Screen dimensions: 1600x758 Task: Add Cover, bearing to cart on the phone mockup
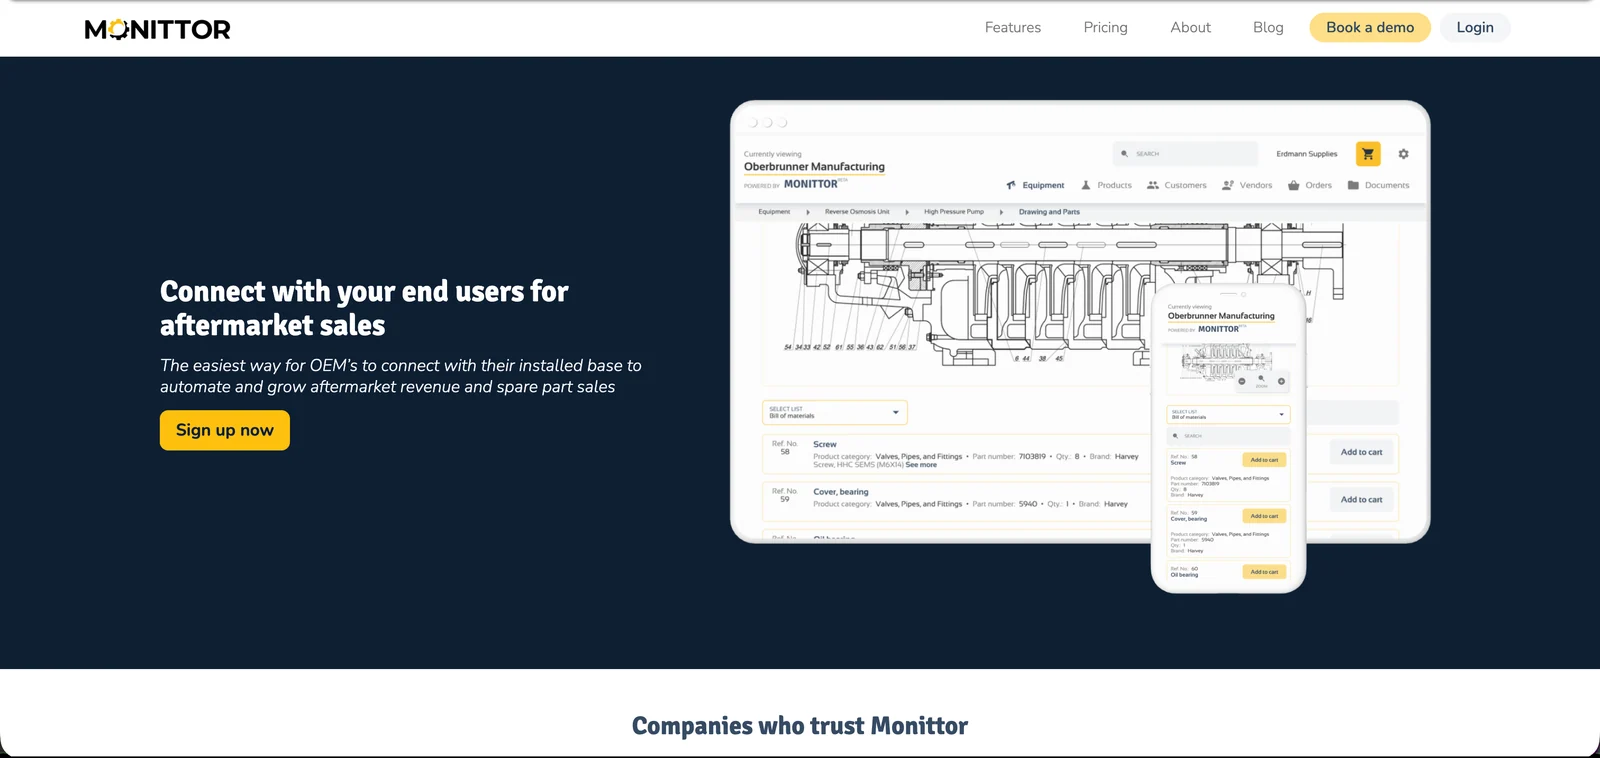(1264, 516)
